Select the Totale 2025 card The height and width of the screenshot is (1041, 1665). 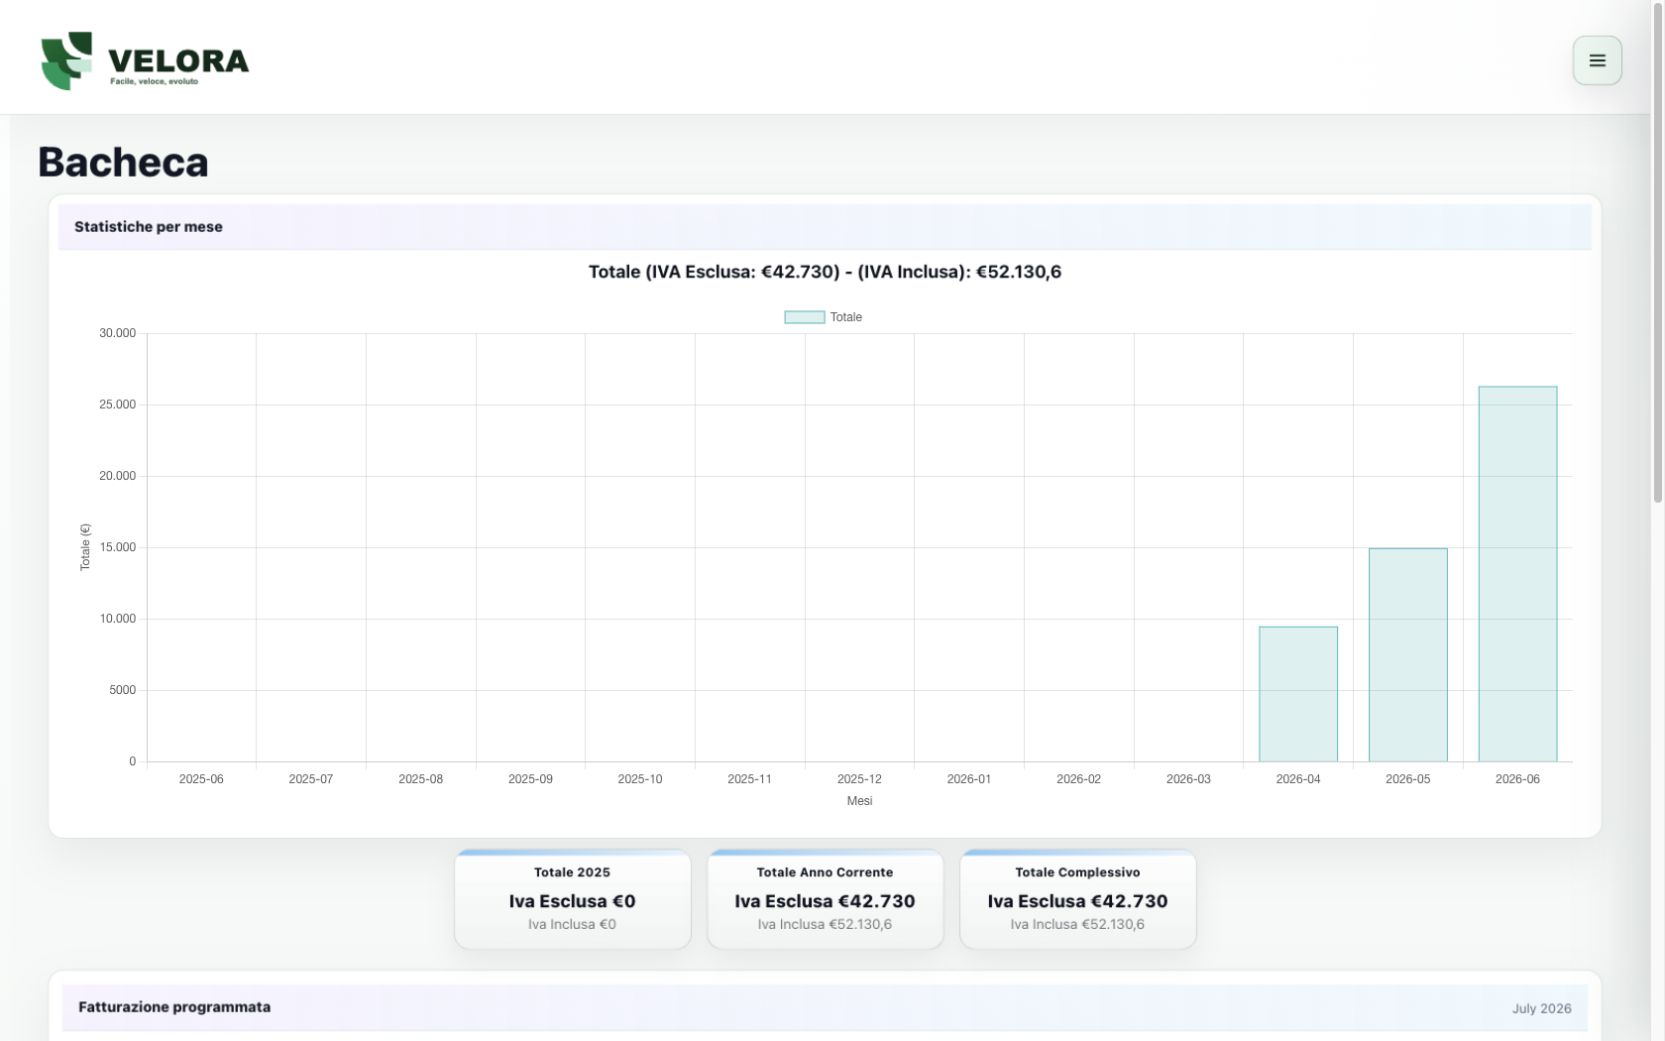click(572, 899)
